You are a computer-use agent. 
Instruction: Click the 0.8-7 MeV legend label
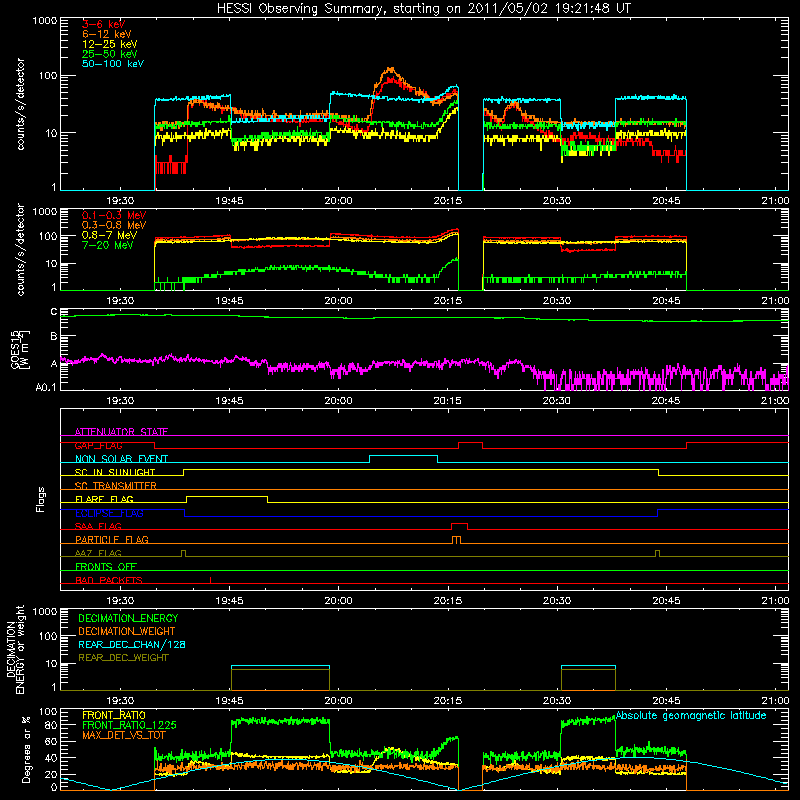pyautogui.click(x=110, y=235)
